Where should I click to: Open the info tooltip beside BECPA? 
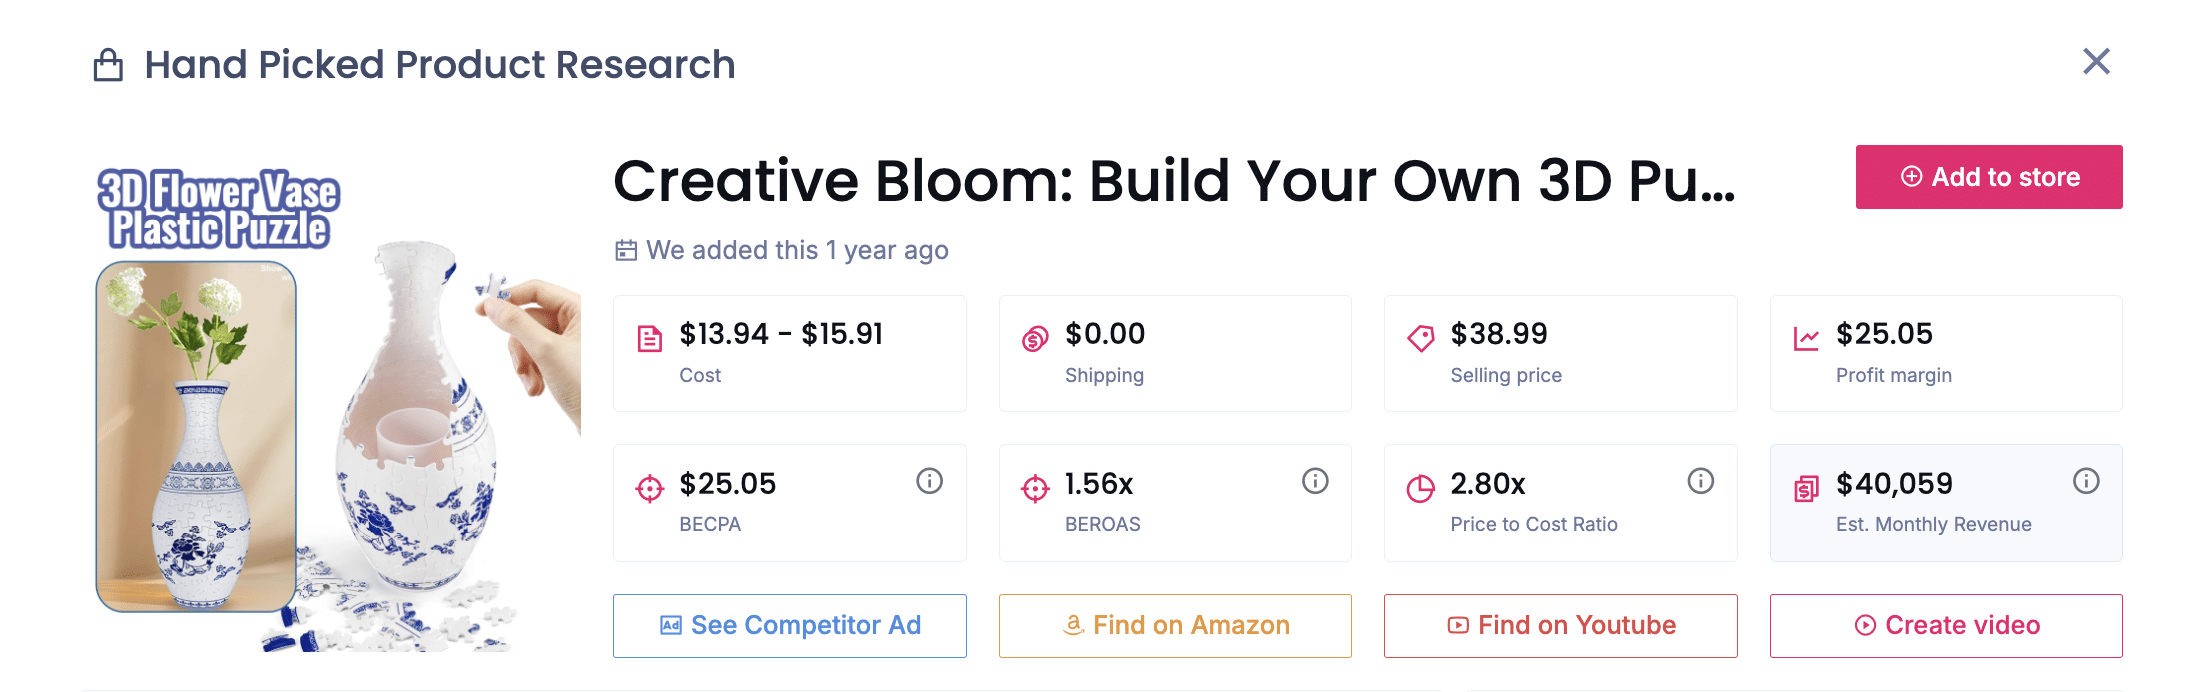[x=929, y=481]
